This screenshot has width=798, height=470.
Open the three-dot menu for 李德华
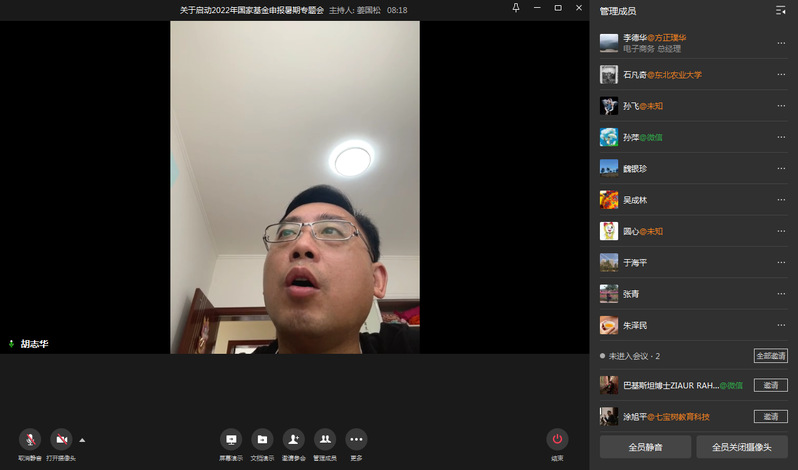click(x=781, y=43)
